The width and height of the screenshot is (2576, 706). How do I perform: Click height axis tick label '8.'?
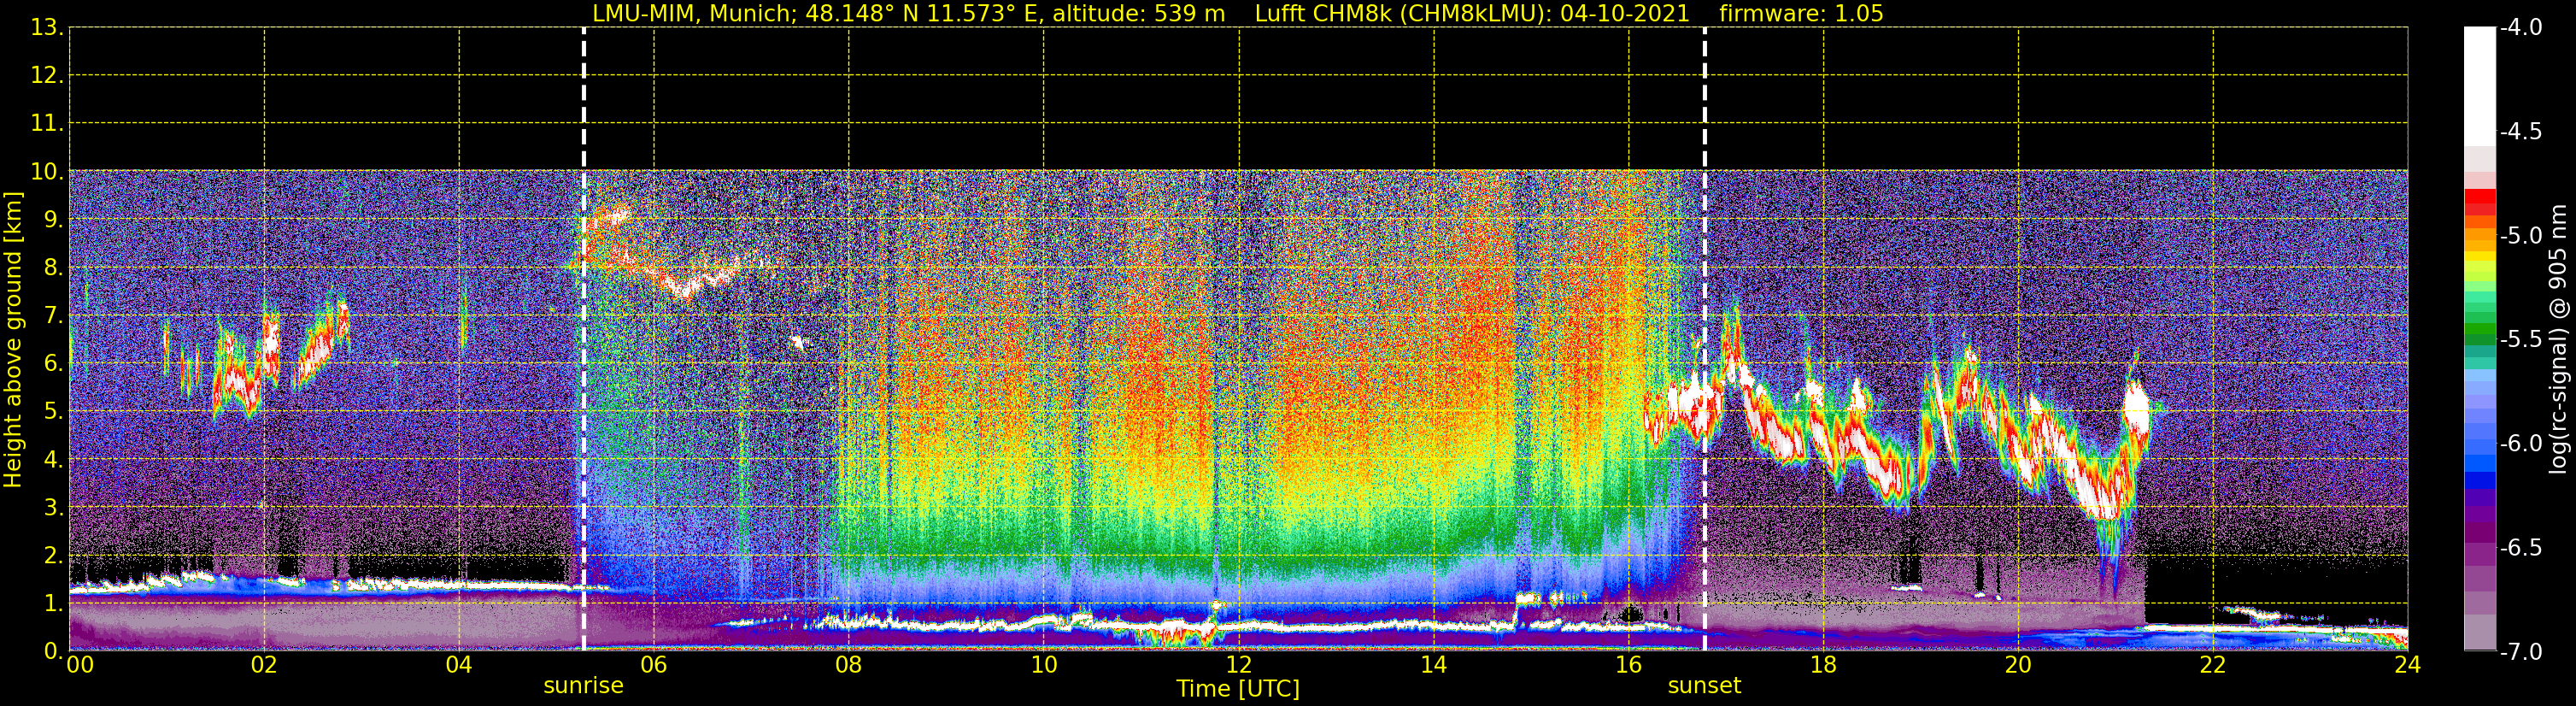(x=53, y=268)
